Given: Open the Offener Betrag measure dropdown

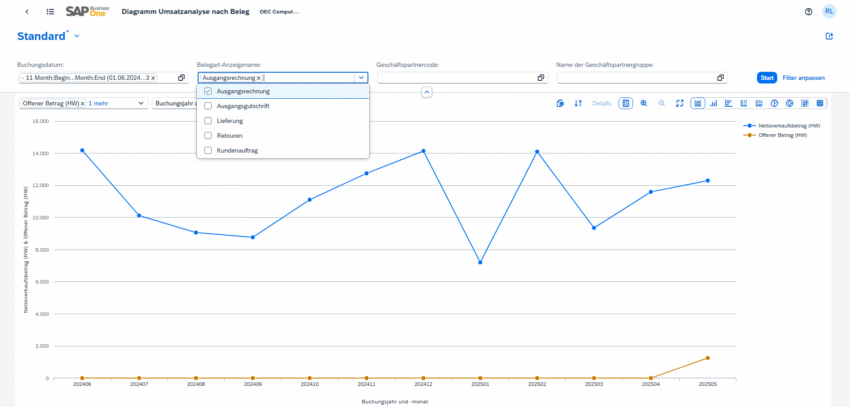Looking at the screenshot, I should coord(141,103).
